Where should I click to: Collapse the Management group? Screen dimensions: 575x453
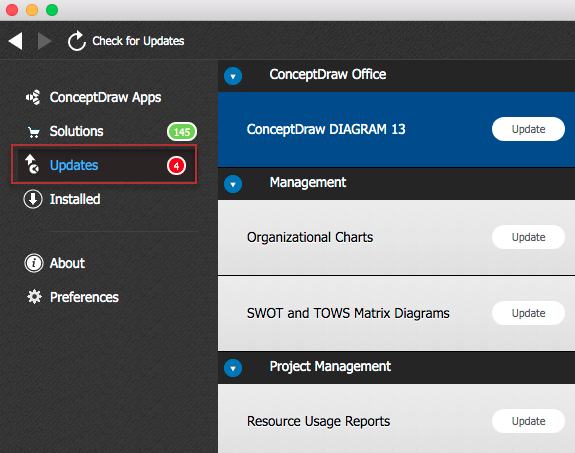click(x=233, y=184)
